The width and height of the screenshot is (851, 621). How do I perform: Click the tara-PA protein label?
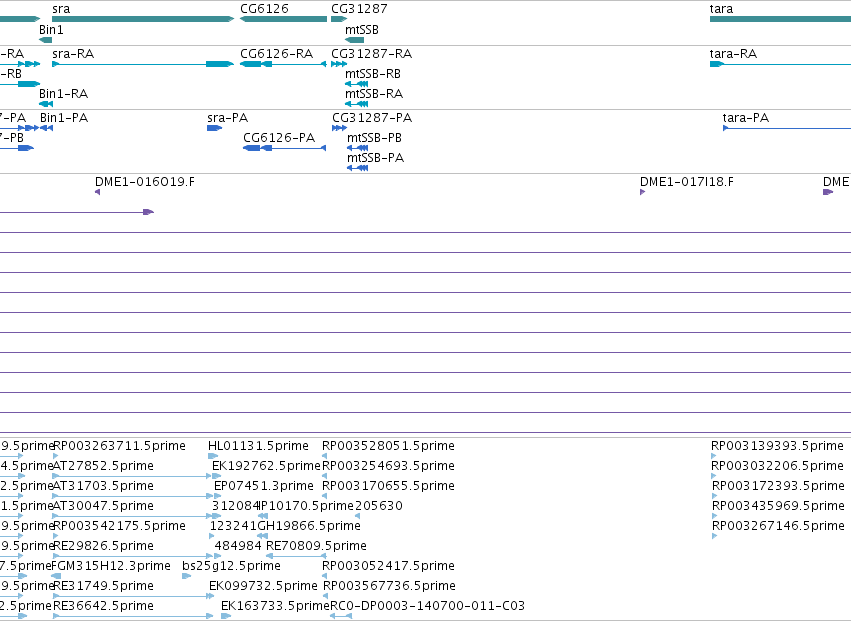tap(746, 118)
